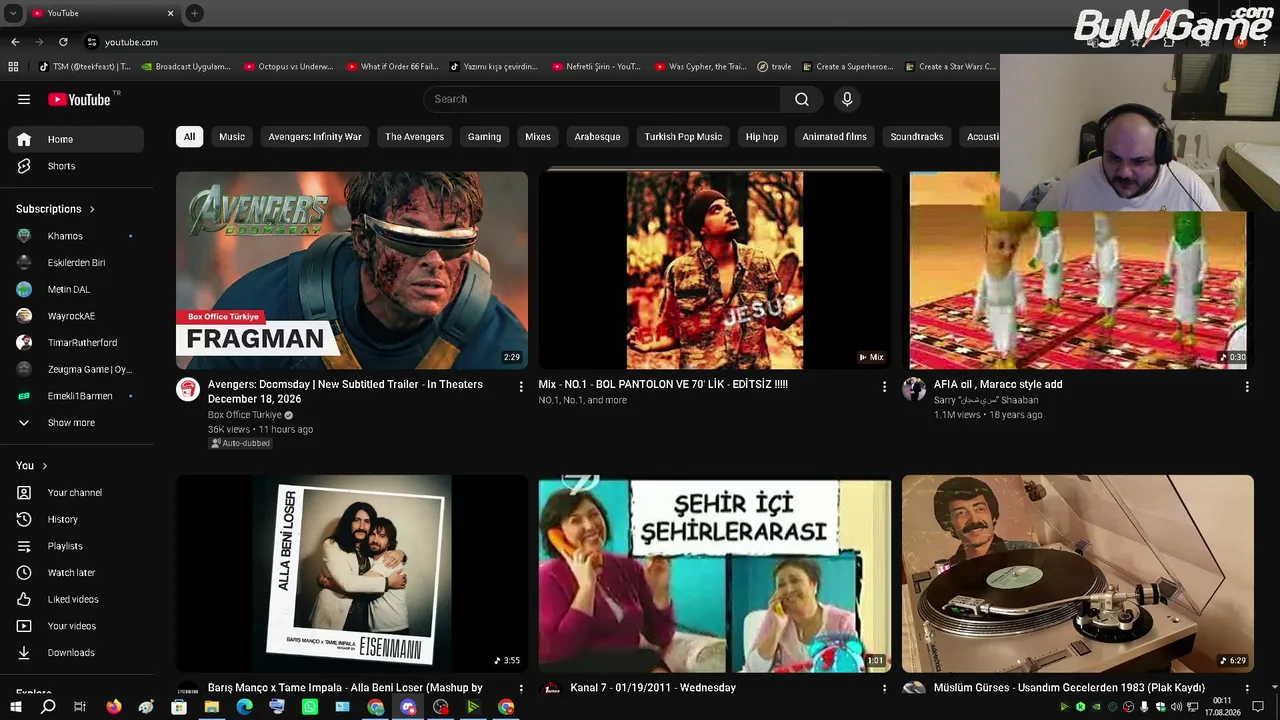Open Downloads in the sidebar
The height and width of the screenshot is (720, 1280).
(76, 653)
